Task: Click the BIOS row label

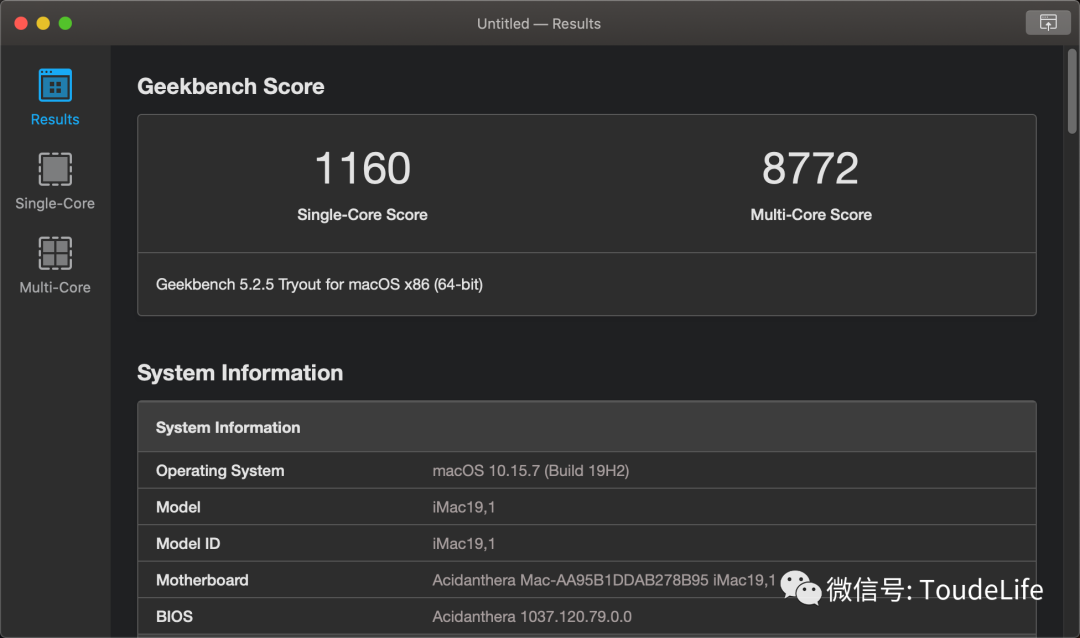Action: [x=174, y=617]
